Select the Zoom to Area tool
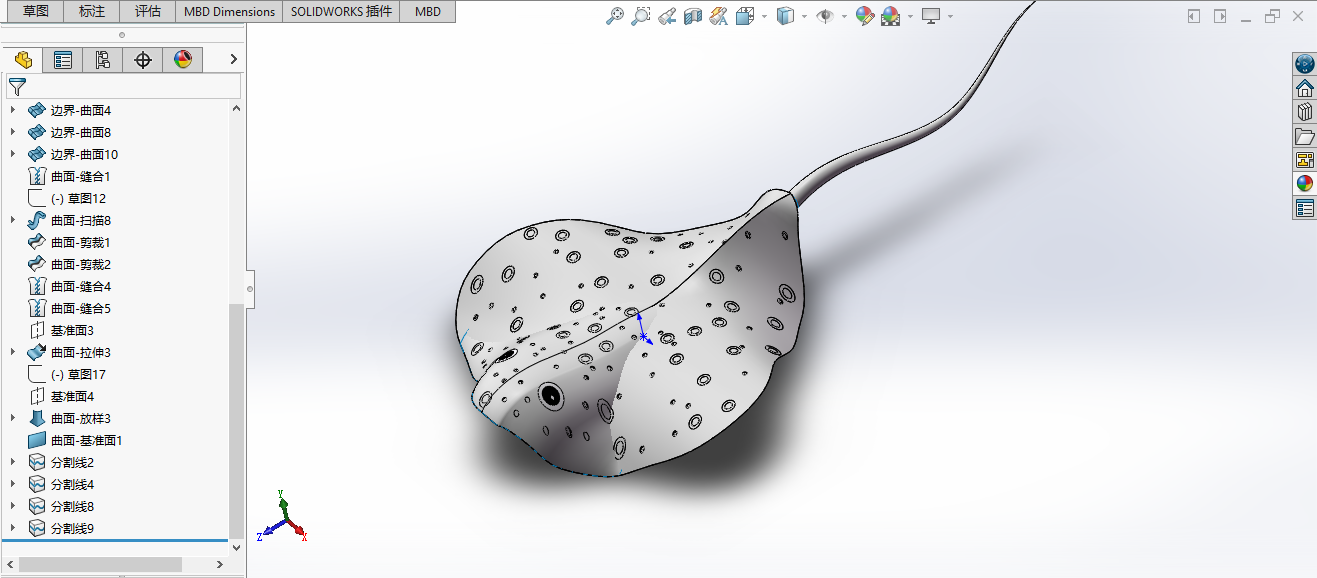This screenshot has width=1317, height=578. pyautogui.click(x=641, y=16)
